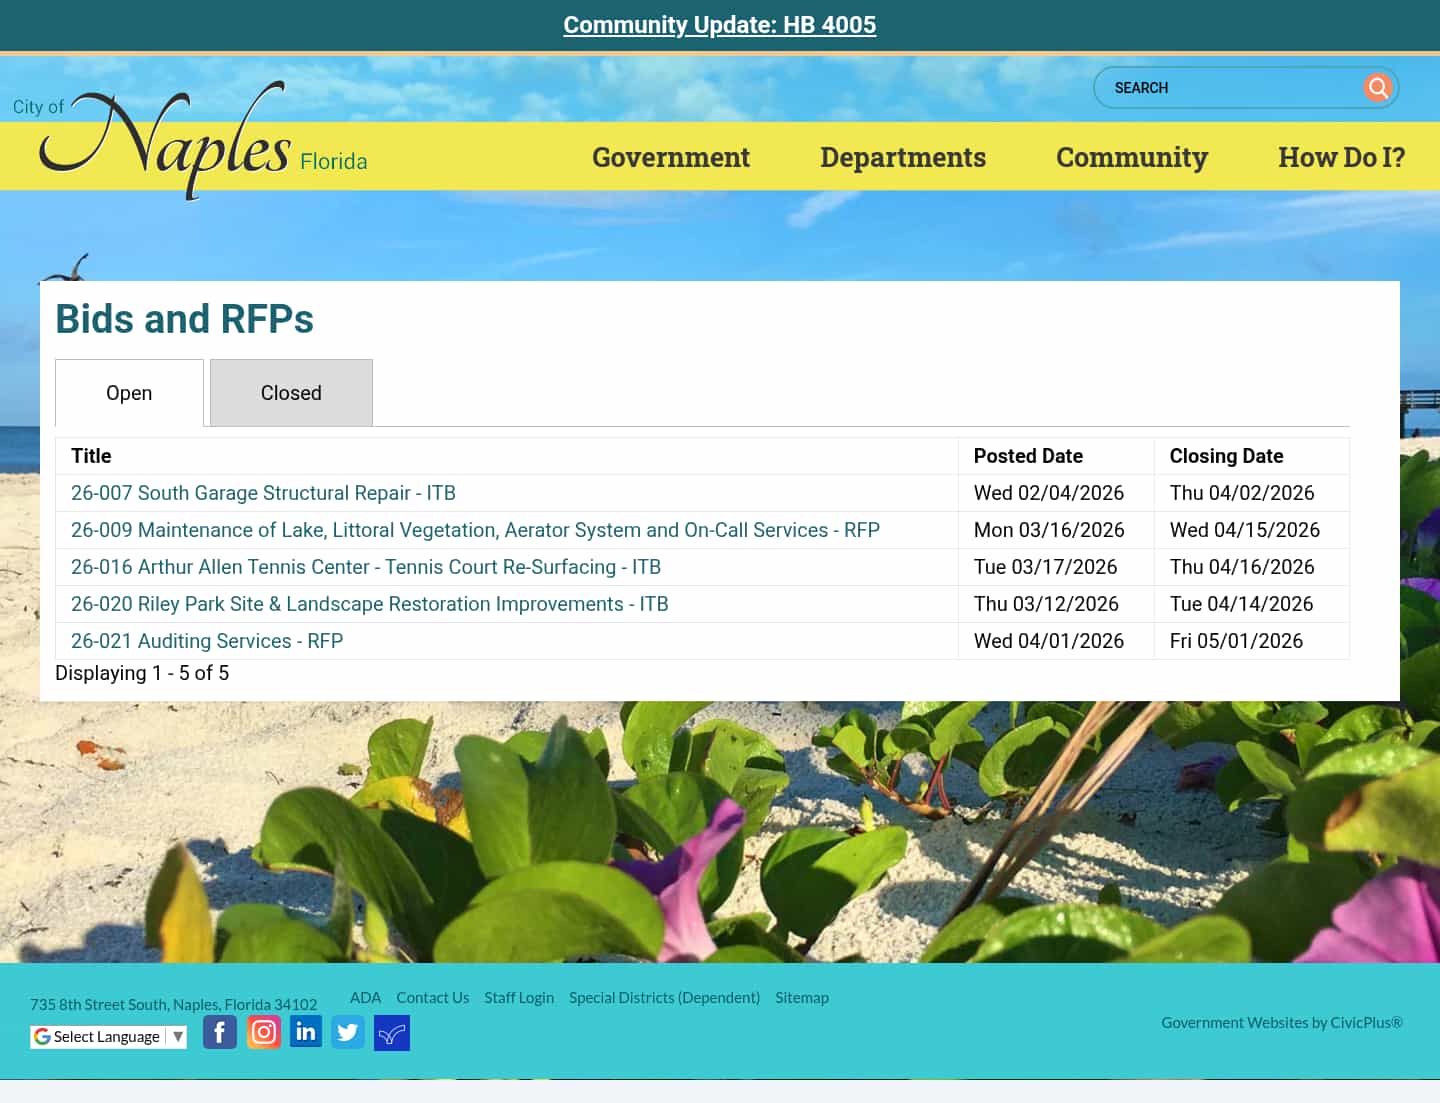
Task: Open the How Do I? dropdown menu
Action: click(x=1342, y=157)
